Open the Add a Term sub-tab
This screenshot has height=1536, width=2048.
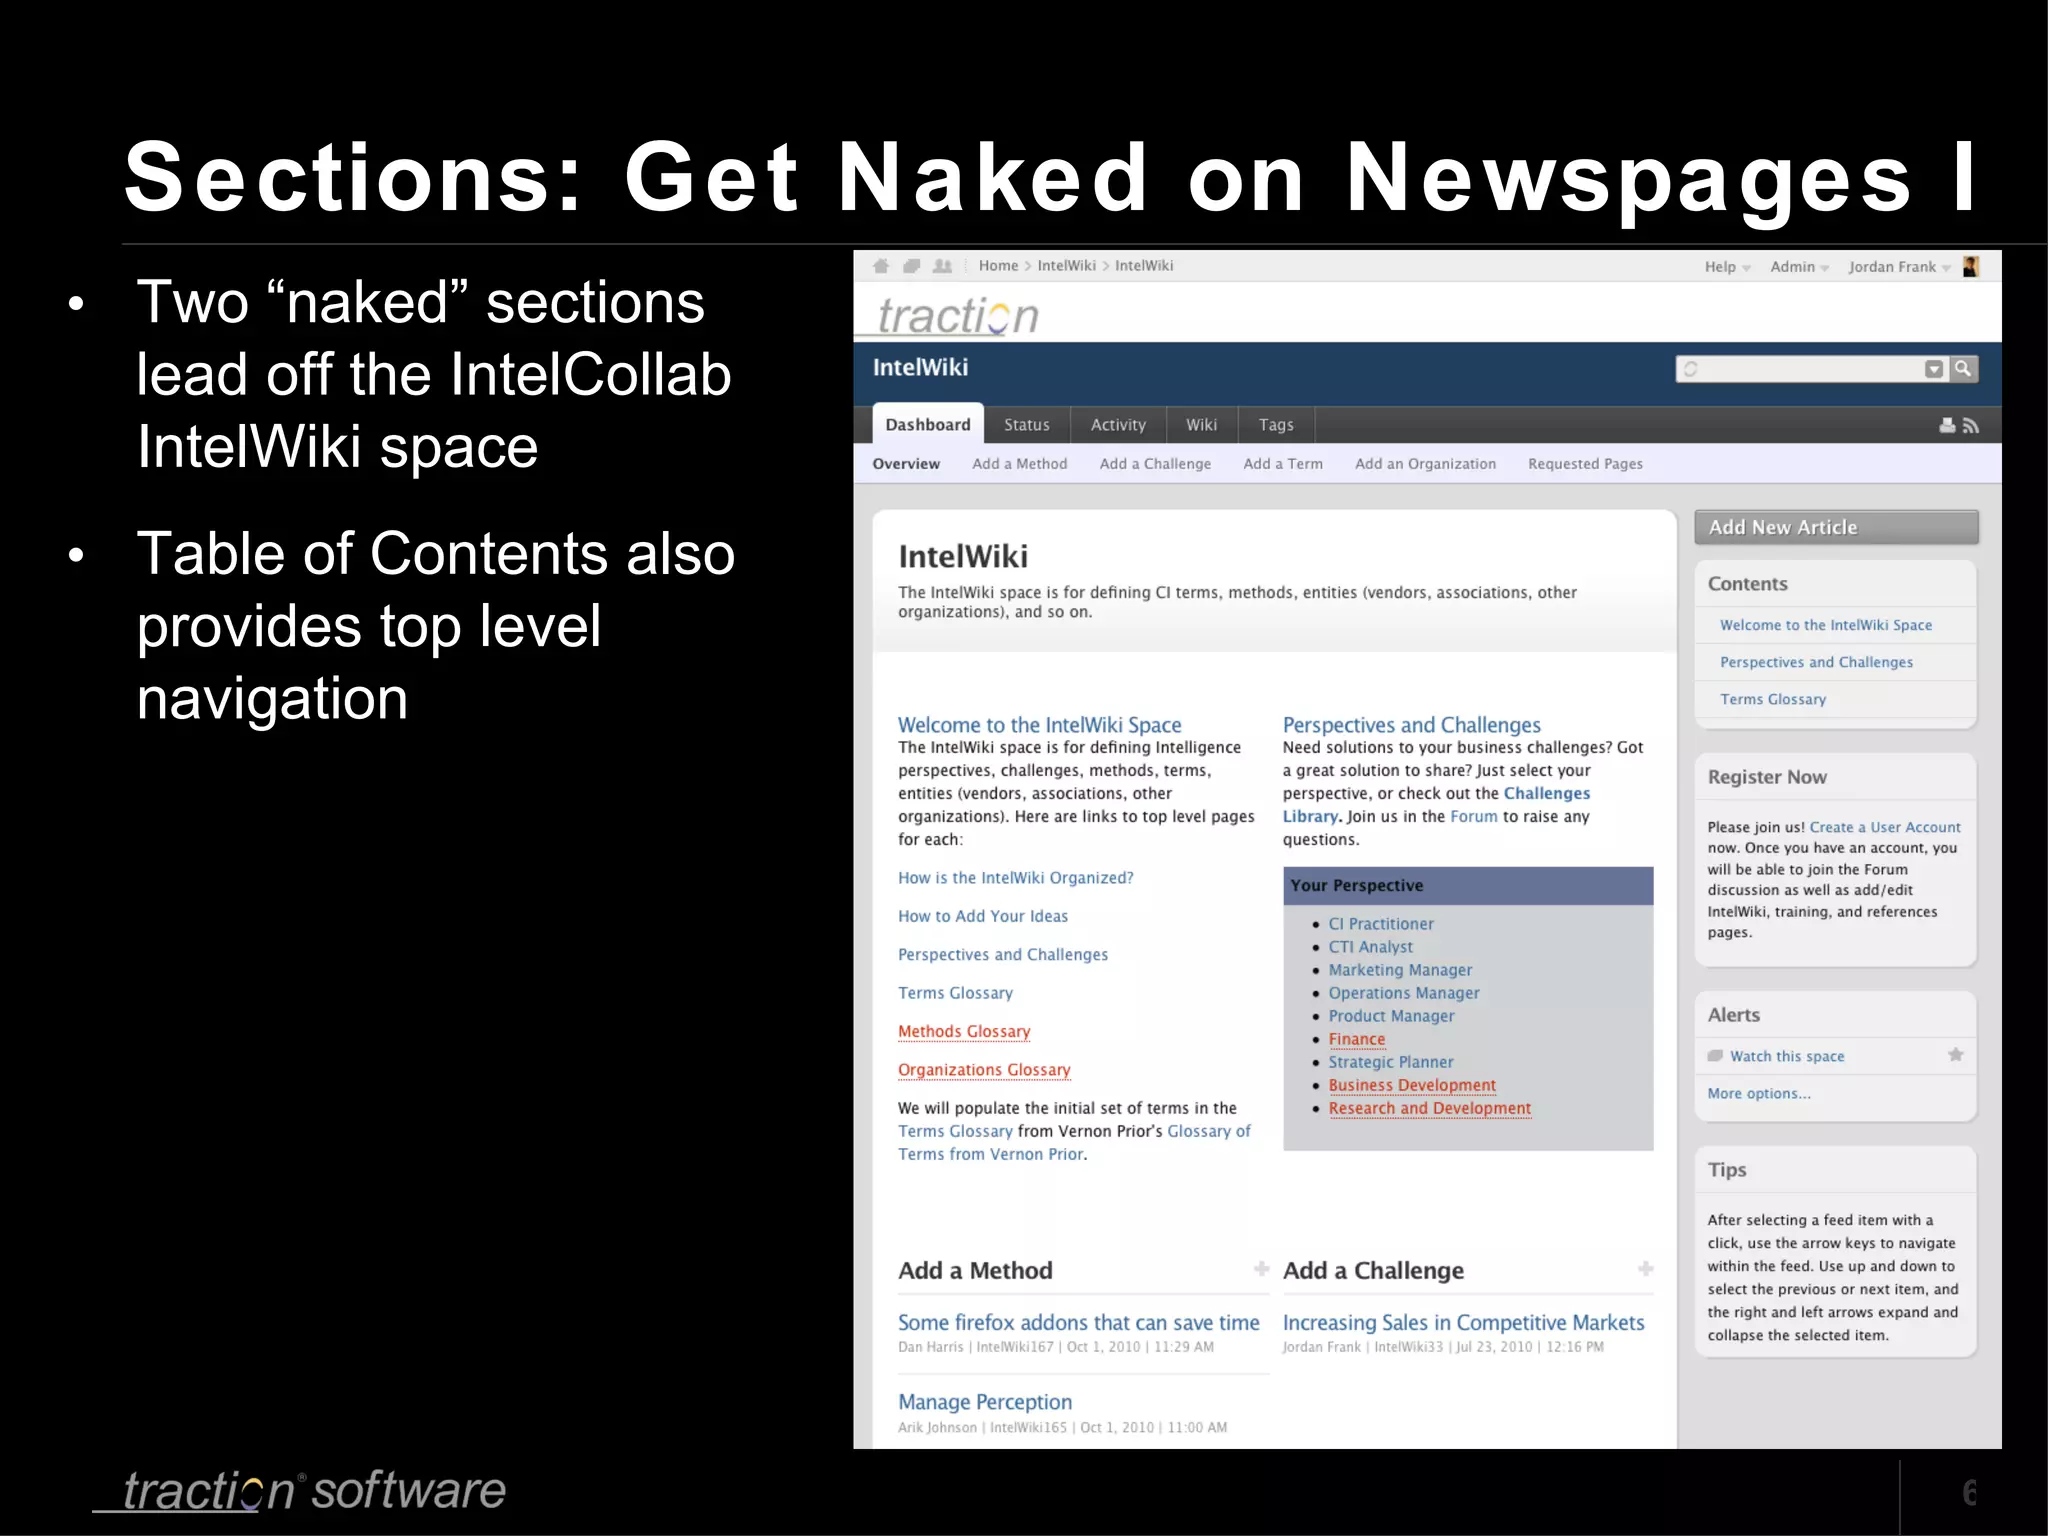[1283, 464]
